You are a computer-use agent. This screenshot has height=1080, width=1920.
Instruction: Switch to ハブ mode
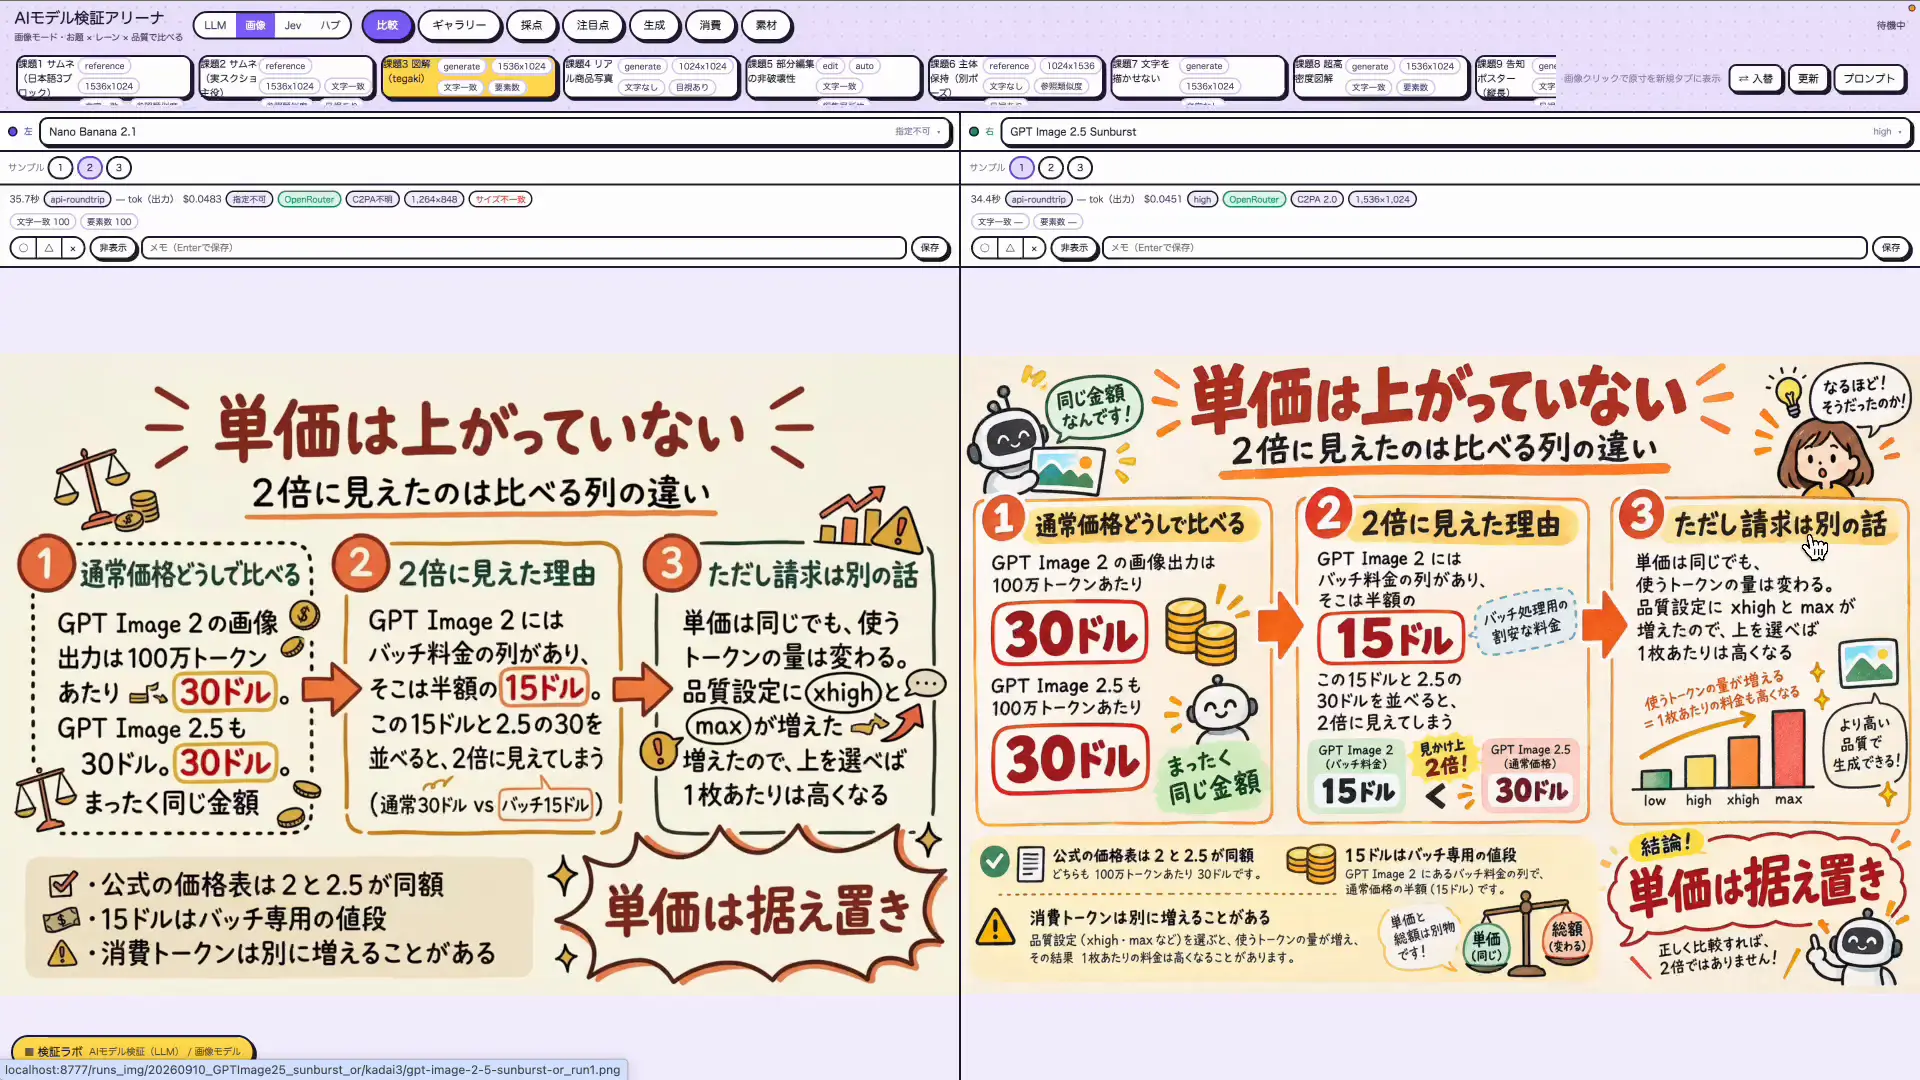(330, 25)
